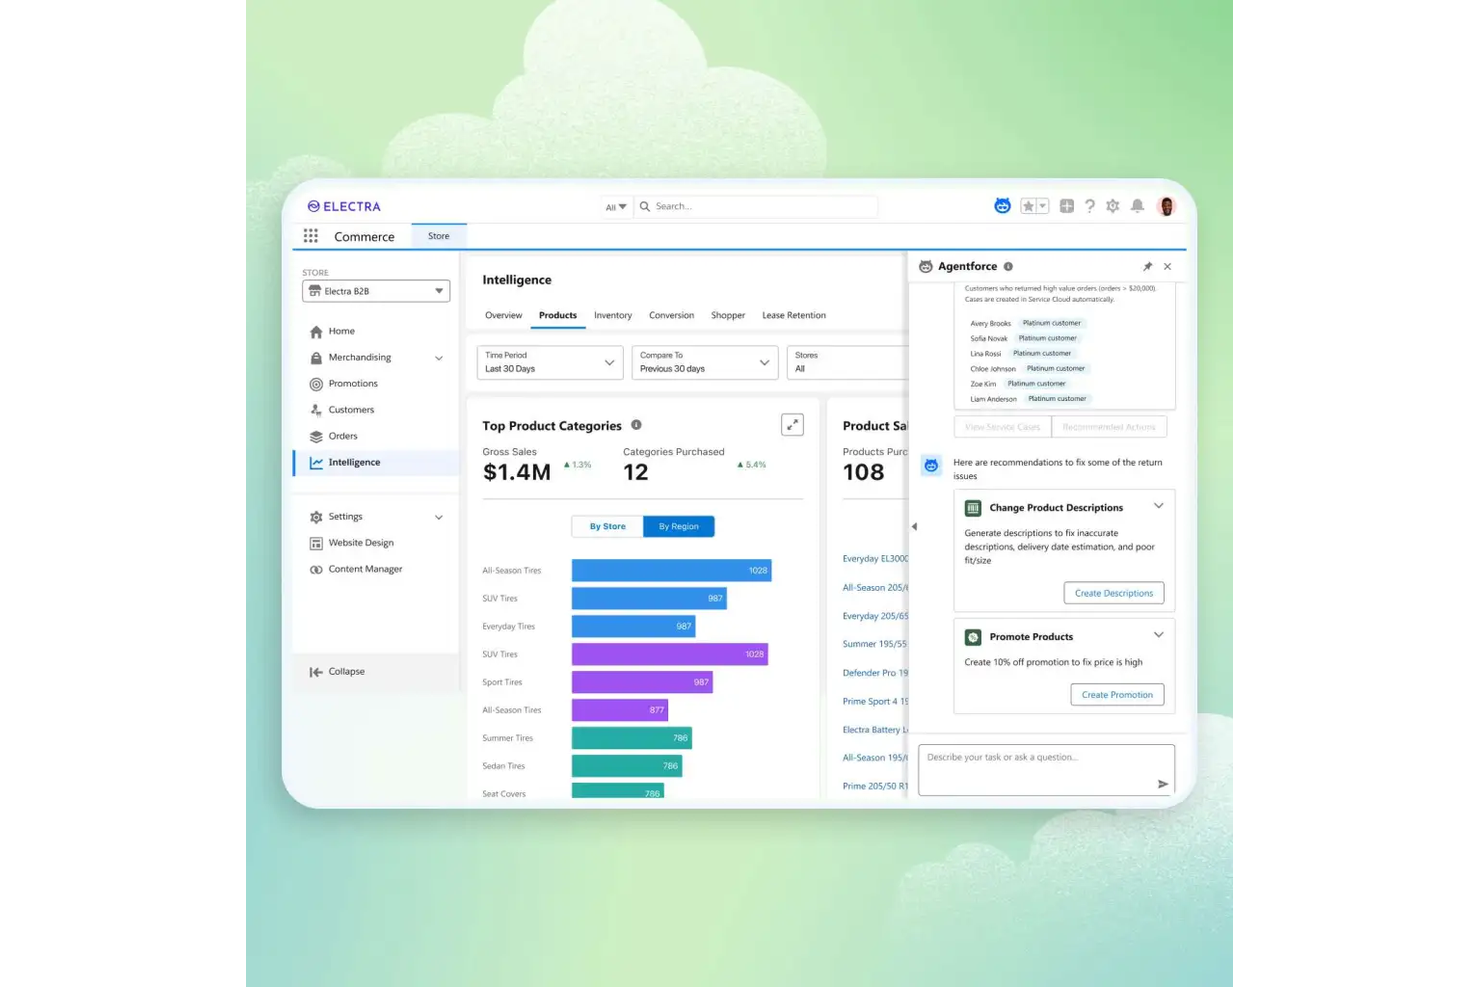Screen dimensions: 1480x987
Task: Collapse the Agentforce side panel arrow
Action: [914, 526]
